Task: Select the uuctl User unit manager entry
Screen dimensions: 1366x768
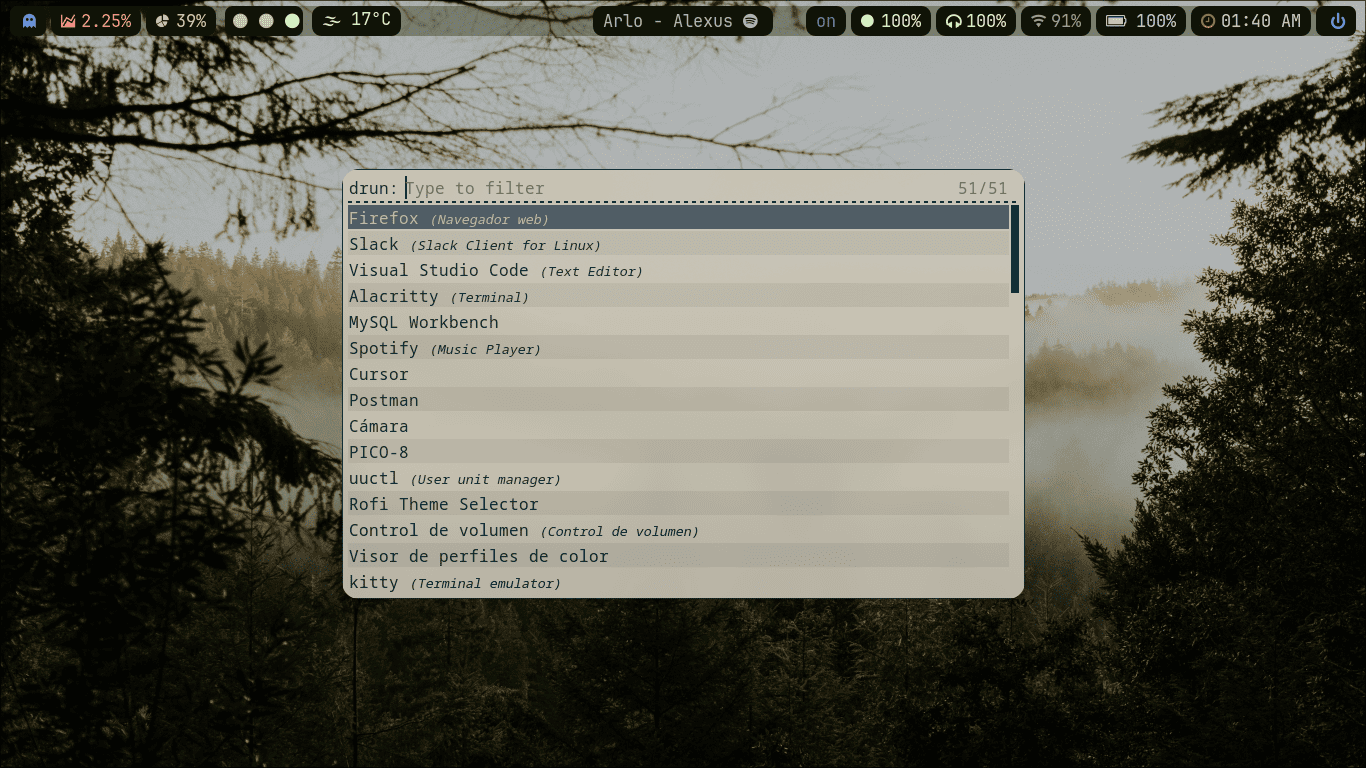Action: [x=678, y=478]
